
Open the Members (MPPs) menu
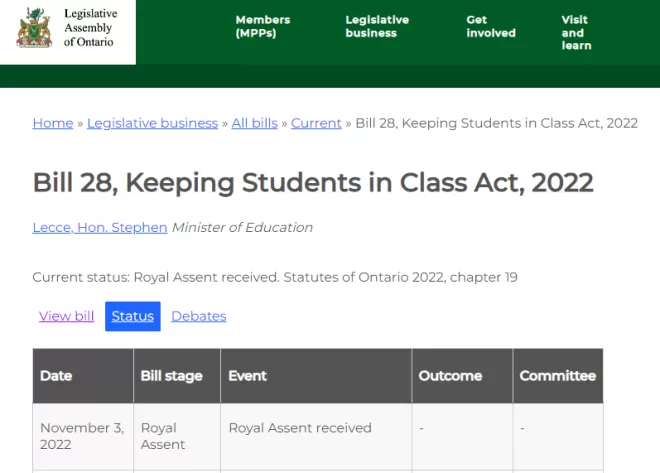click(x=263, y=26)
